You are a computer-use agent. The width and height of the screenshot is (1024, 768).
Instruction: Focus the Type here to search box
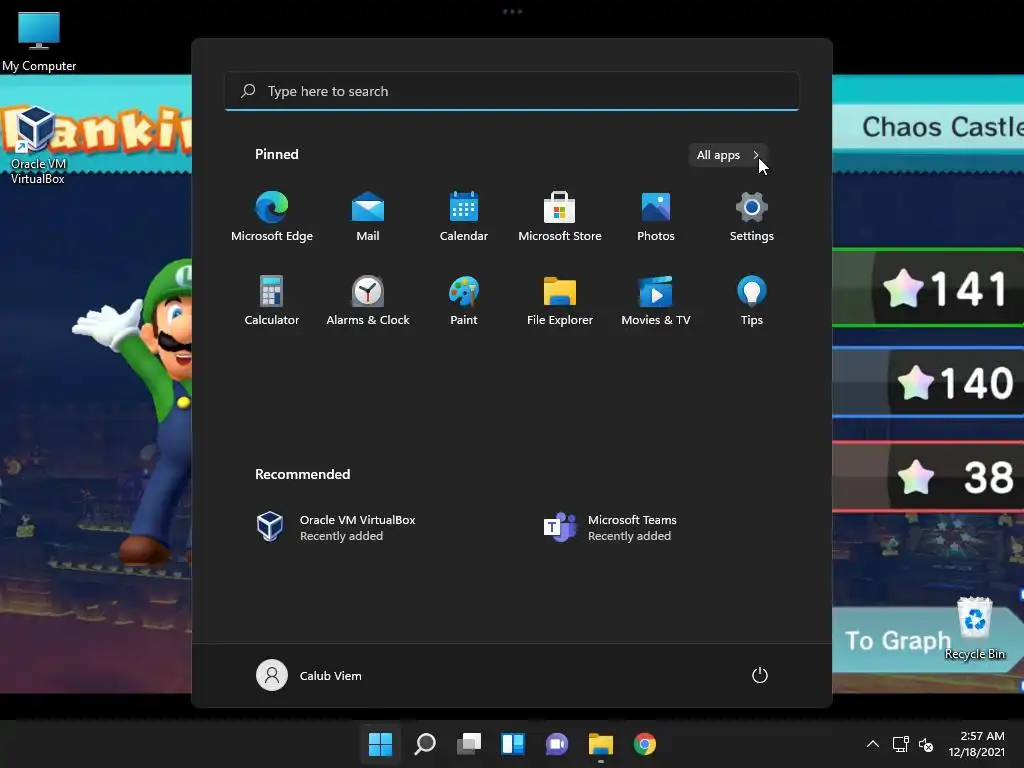512,91
